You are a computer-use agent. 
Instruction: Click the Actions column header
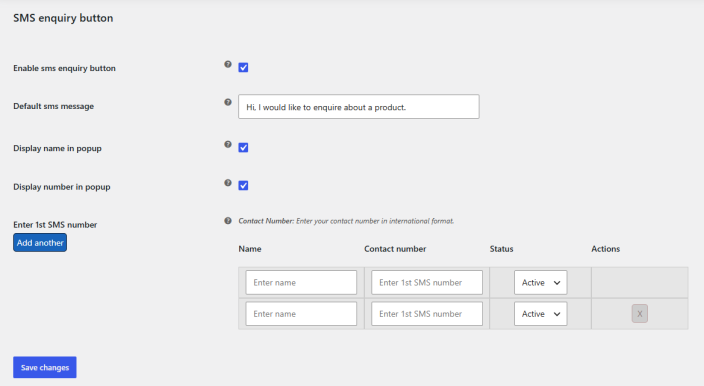click(606, 249)
